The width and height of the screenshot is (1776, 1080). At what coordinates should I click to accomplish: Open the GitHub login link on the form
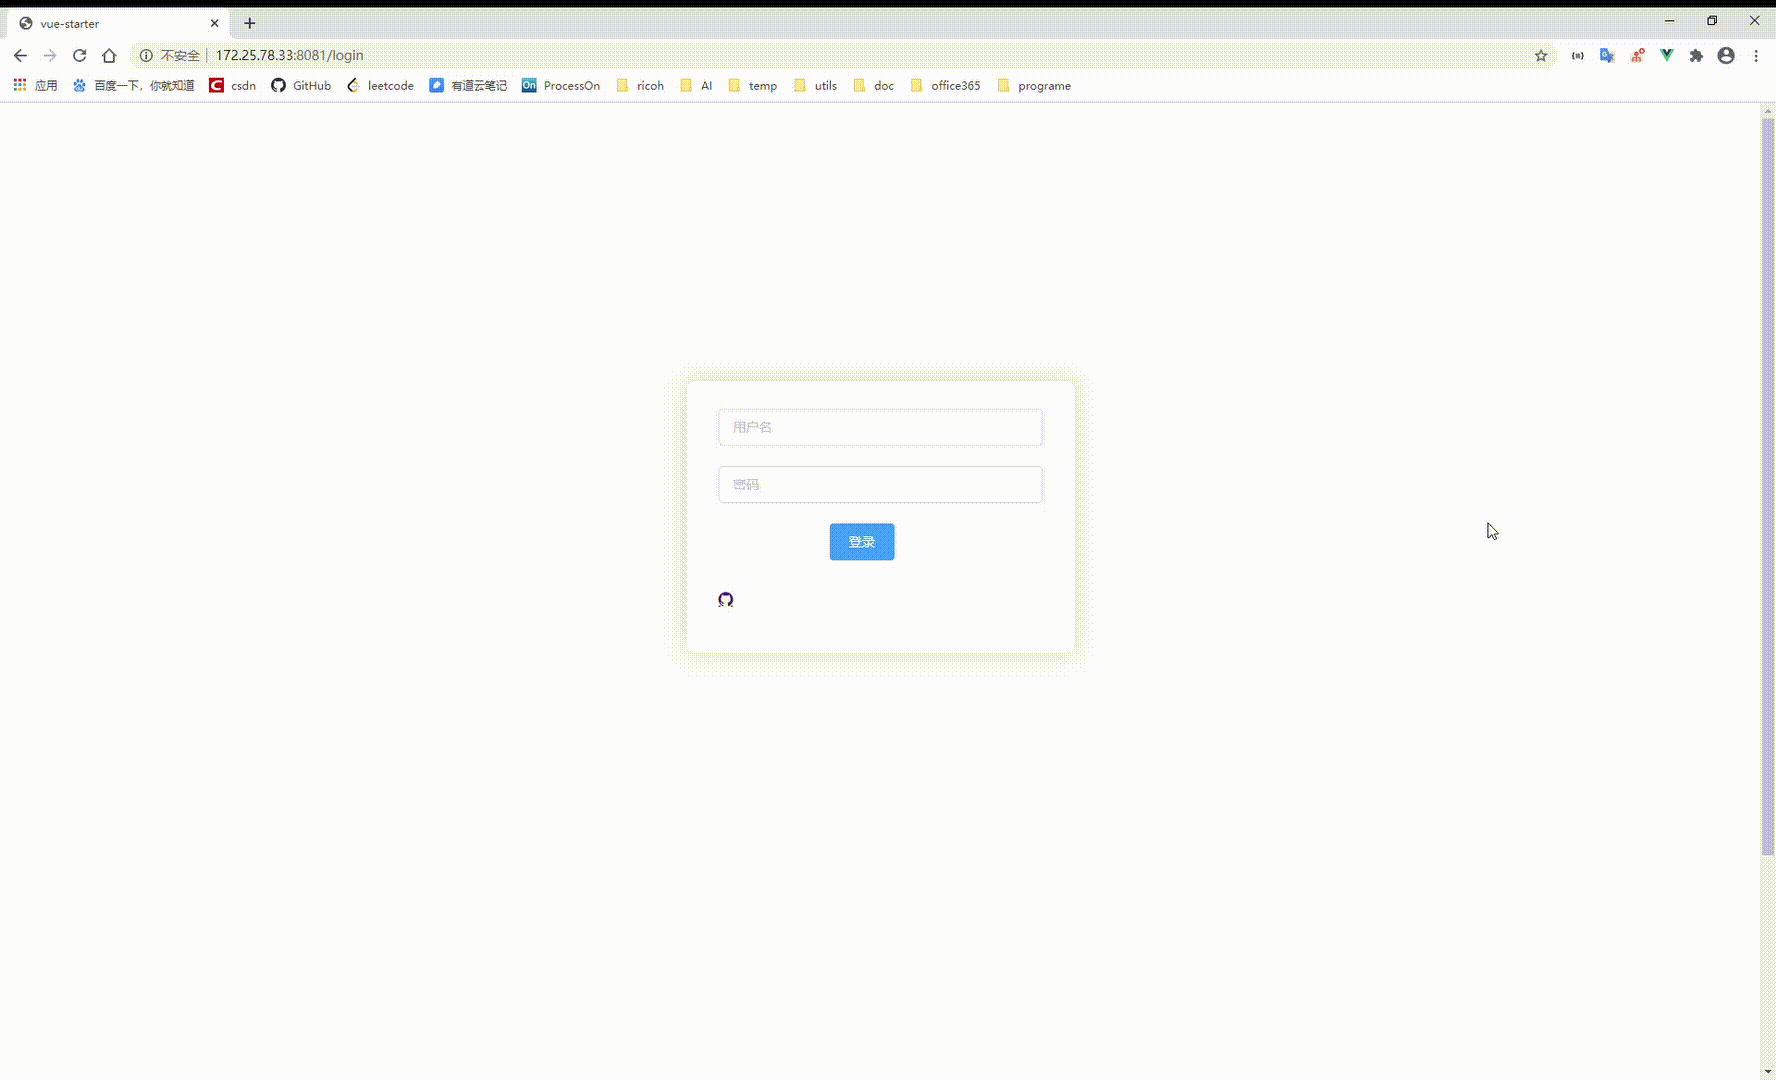[726, 599]
